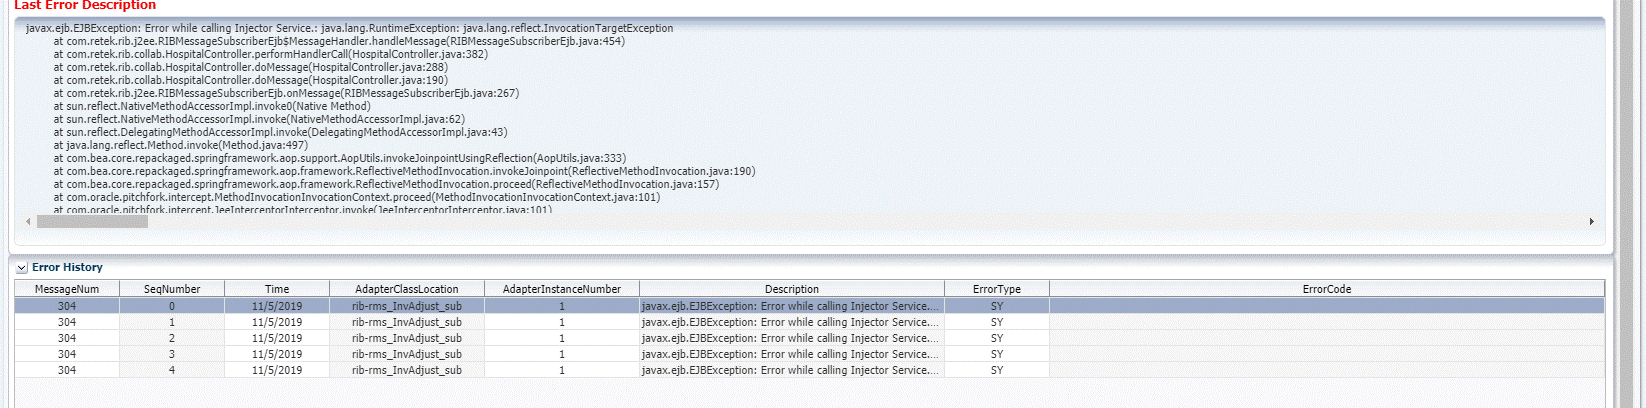Click the horizontal scrollbar thumb in error description
Screen dimensions: 1646x408
coord(92,222)
